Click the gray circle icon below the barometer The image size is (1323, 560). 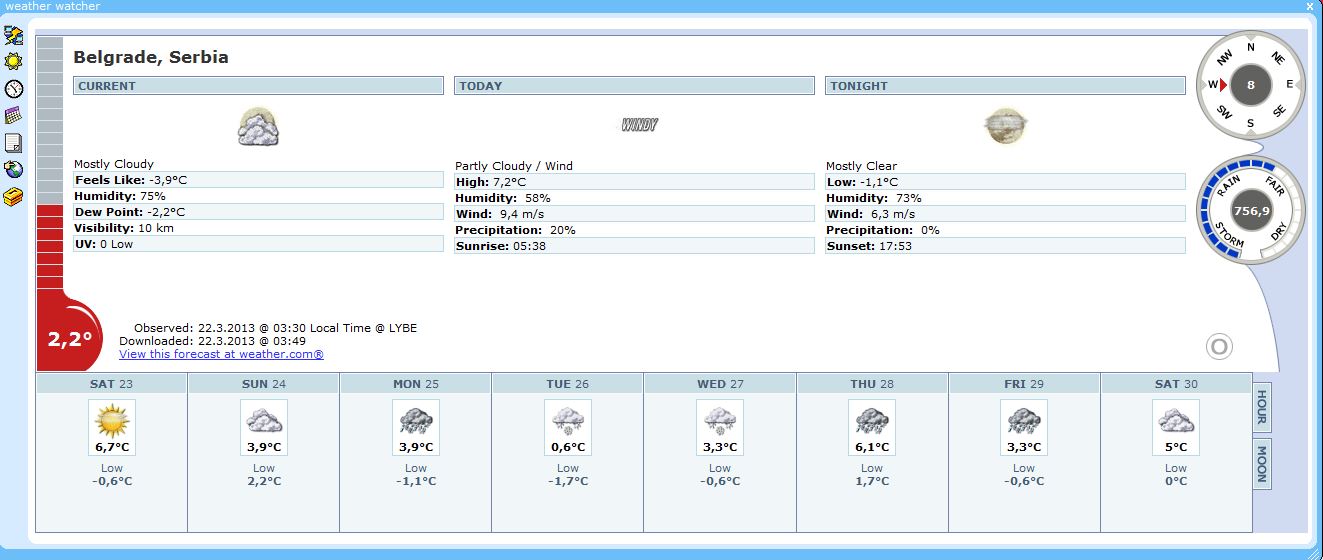tap(1219, 347)
